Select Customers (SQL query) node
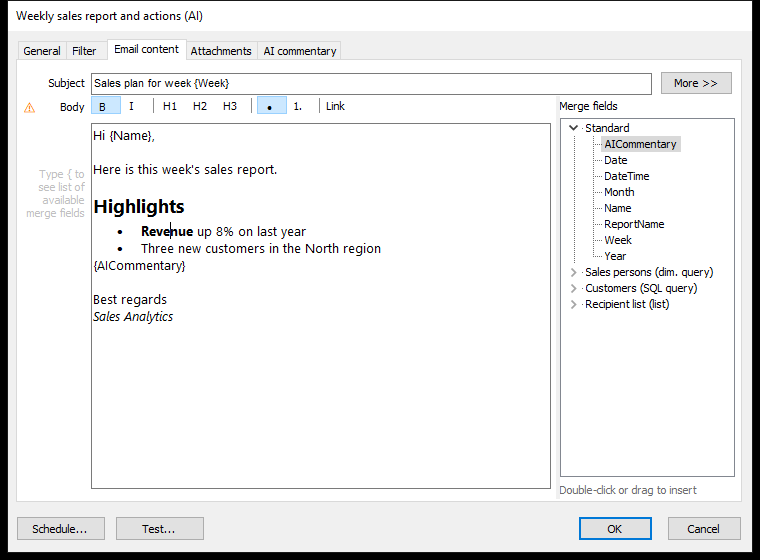 641,288
